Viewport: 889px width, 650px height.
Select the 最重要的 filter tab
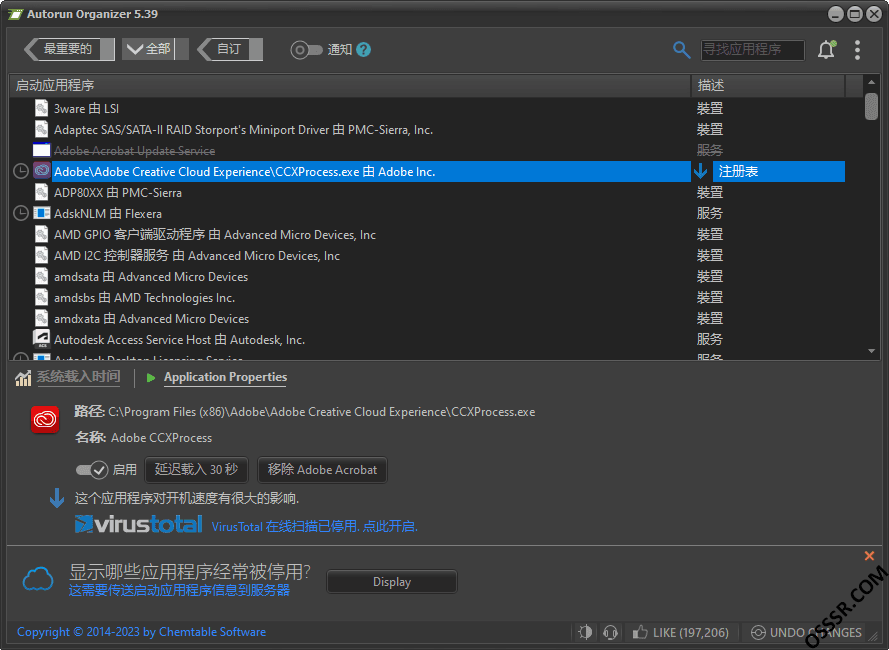[x=69, y=49]
